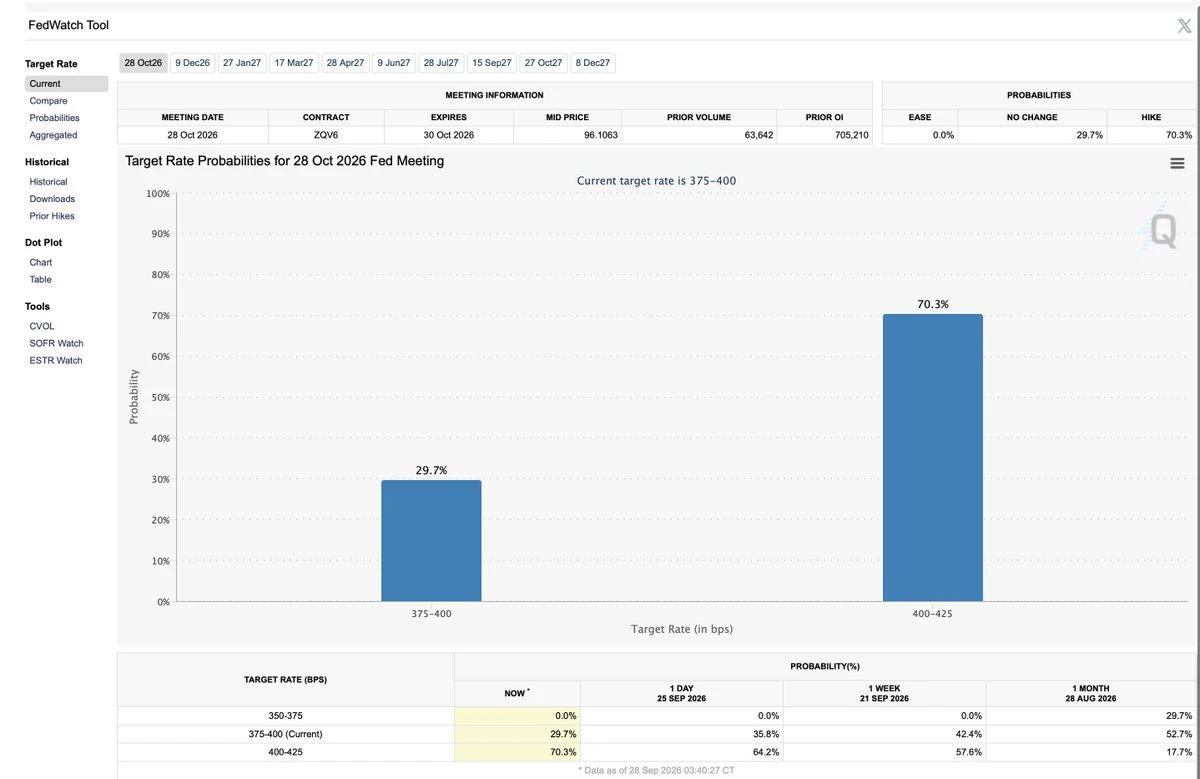This screenshot has width=1200, height=779.
Task: Click the FedWatch Tool title
Action: (69, 24)
